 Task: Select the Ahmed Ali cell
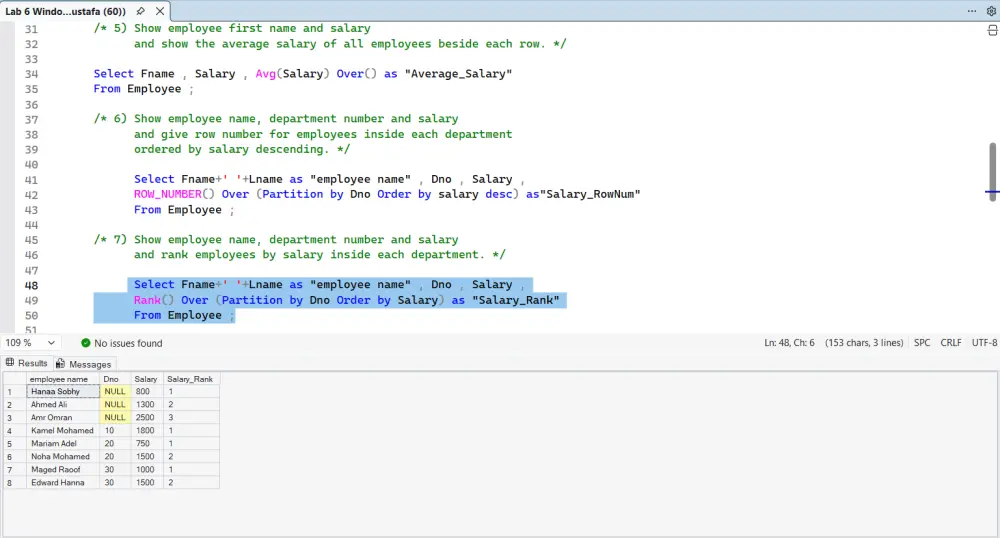pos(63,405)
